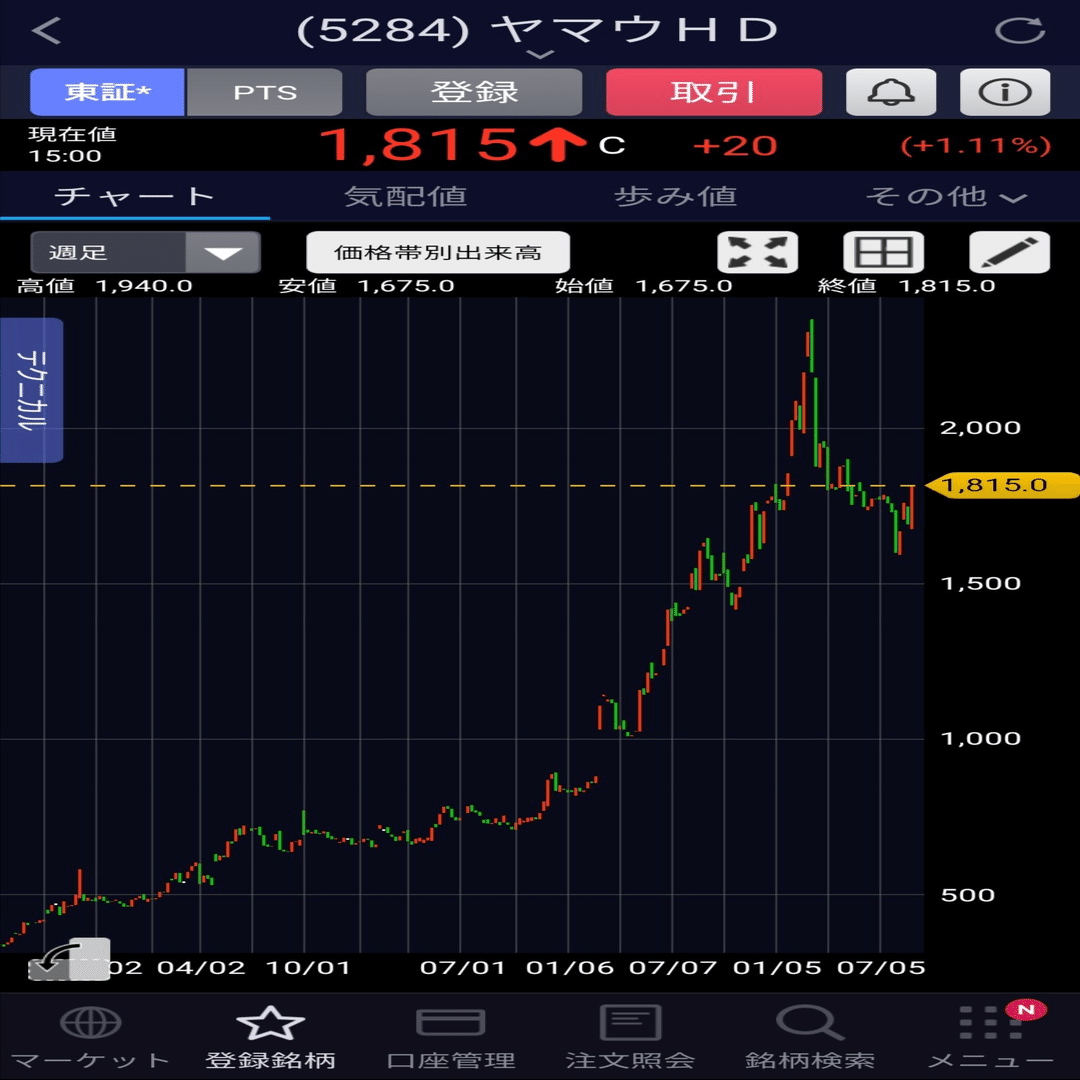Screen dimensions: 1080x1080
Task: Open the stock info icon
Action: coord(1005,92)
